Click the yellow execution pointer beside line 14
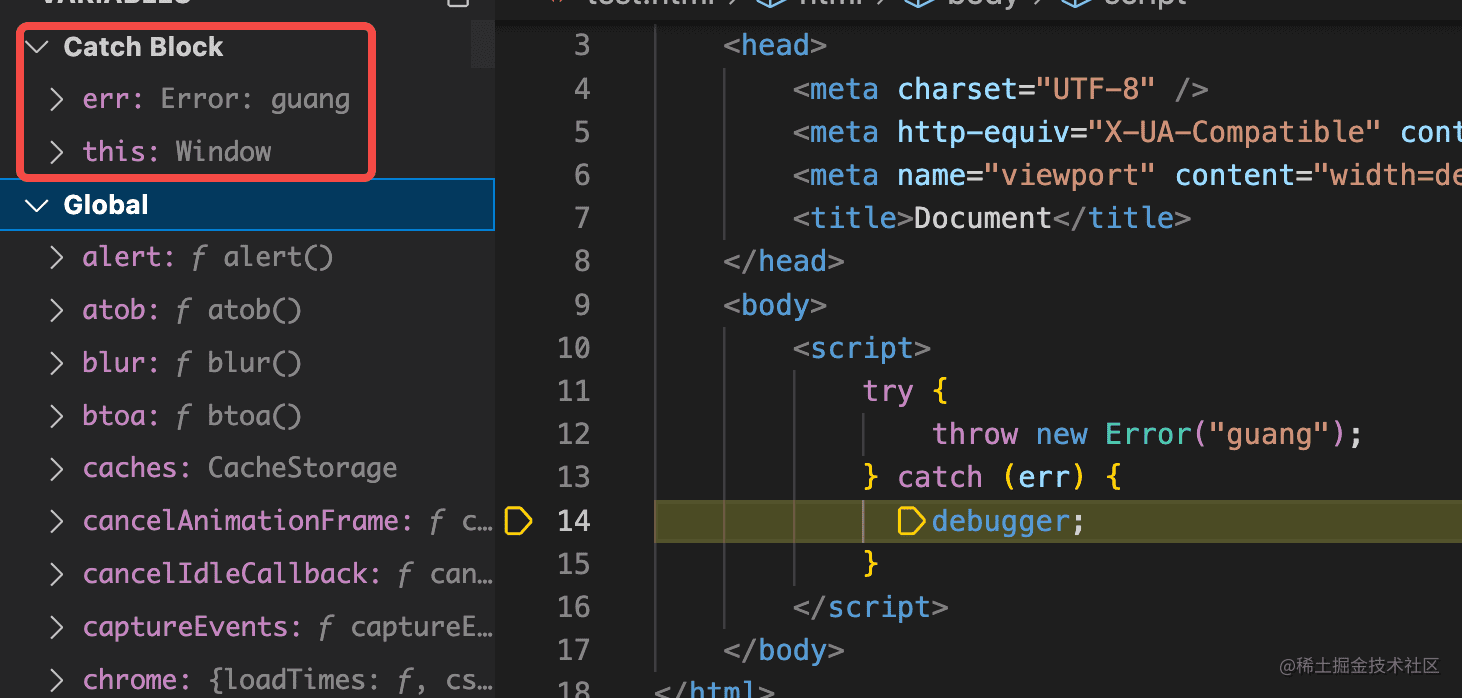 [518, 521]
